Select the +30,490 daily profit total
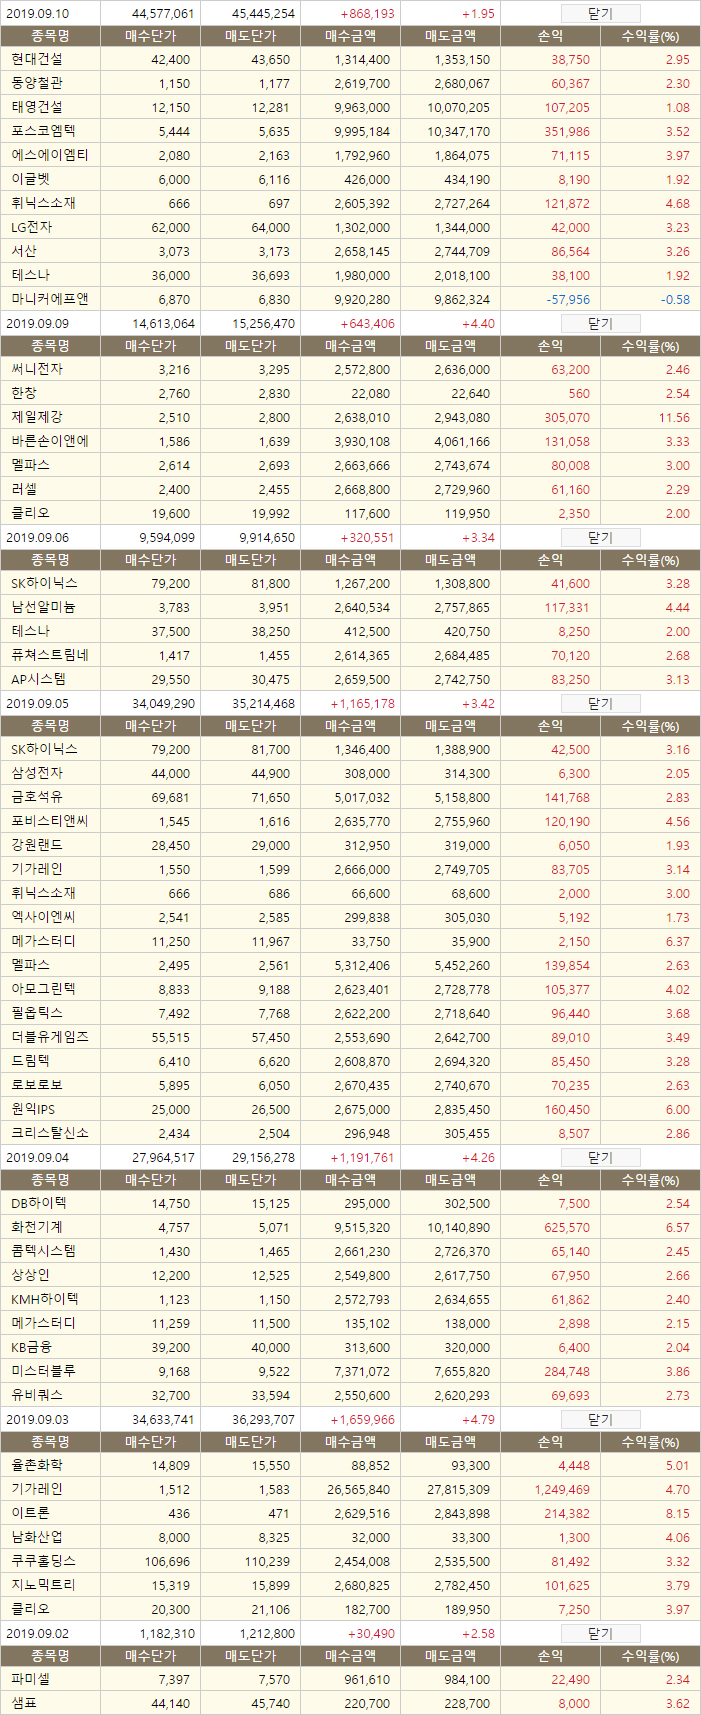The height and width of the screenshot is (1715, 701). point(371,1633)
